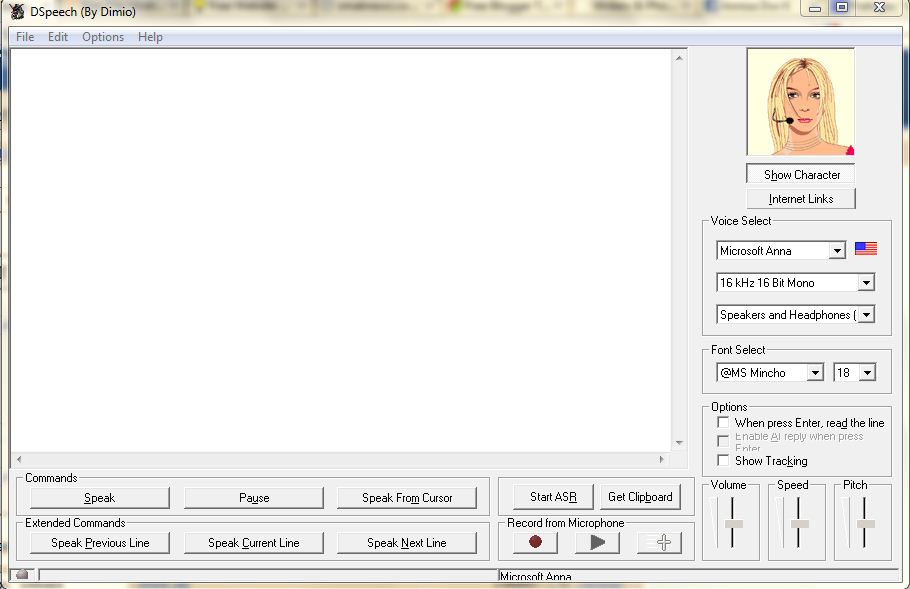
Task: Click the Show Character button
Action: tap(801, 175)
